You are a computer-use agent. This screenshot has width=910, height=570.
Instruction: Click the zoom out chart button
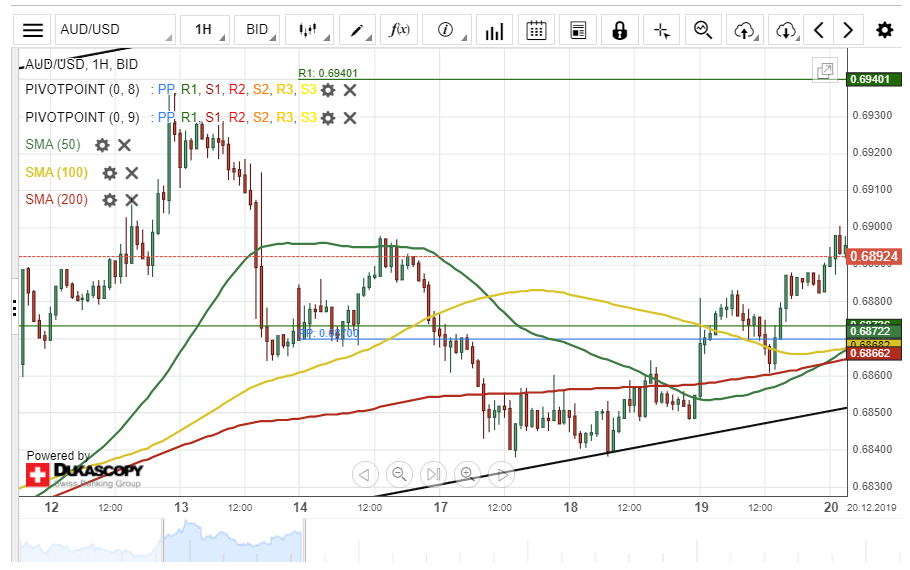[x=399, y=474]
